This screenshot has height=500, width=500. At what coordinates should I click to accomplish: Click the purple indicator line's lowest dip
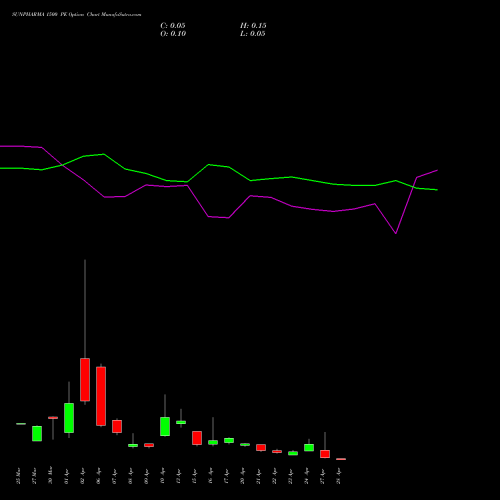tap(396, 233)
